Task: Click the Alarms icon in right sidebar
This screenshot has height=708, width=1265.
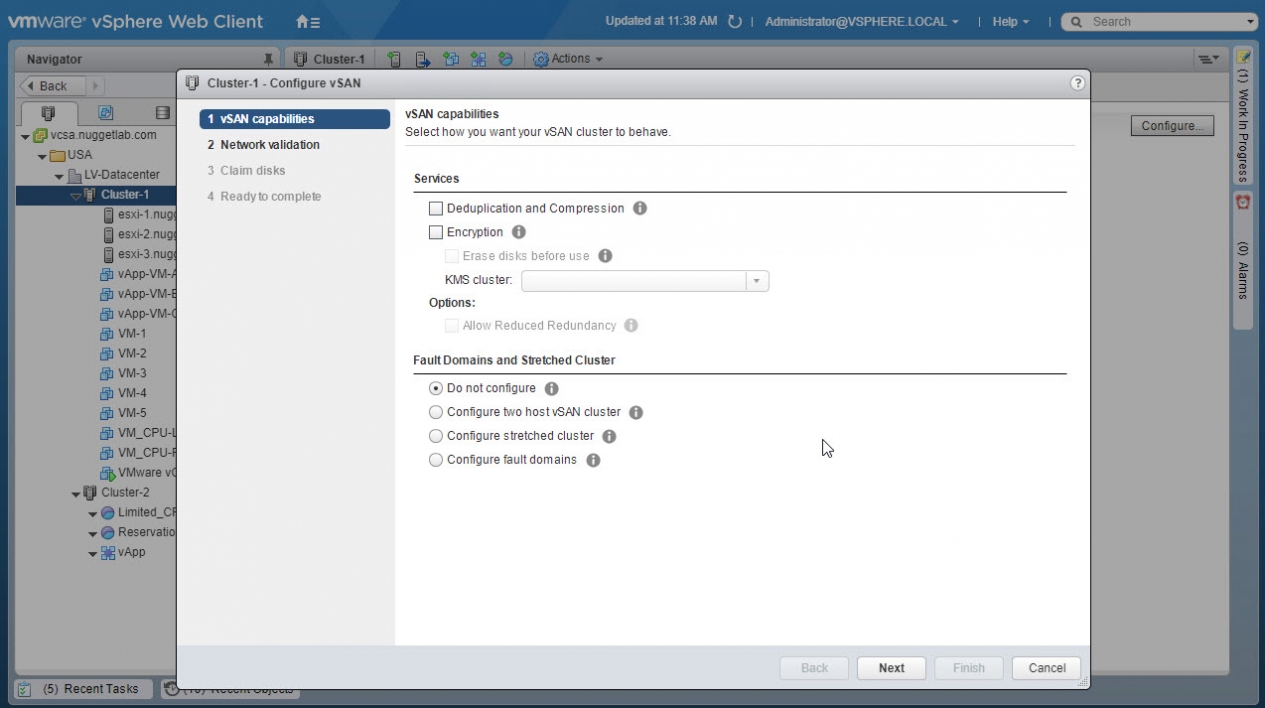Action: [x=1243, y=202]
